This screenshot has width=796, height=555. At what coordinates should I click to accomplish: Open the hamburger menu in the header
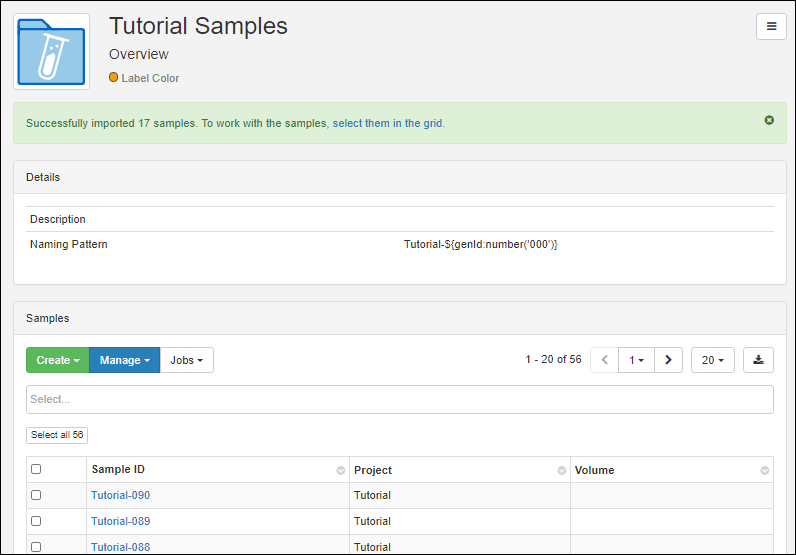[x=770, y=27]
